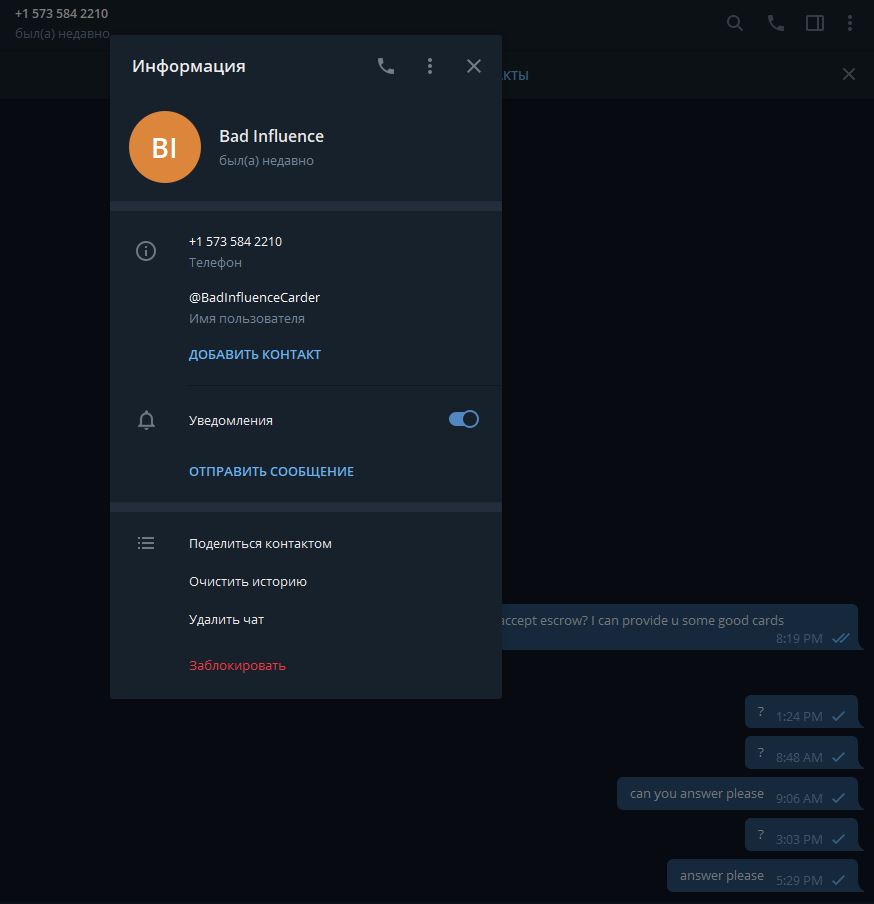The height and width of the screenshot is (904, 874).
Task: Close the Информация panel
Action: tap(474, 66)
